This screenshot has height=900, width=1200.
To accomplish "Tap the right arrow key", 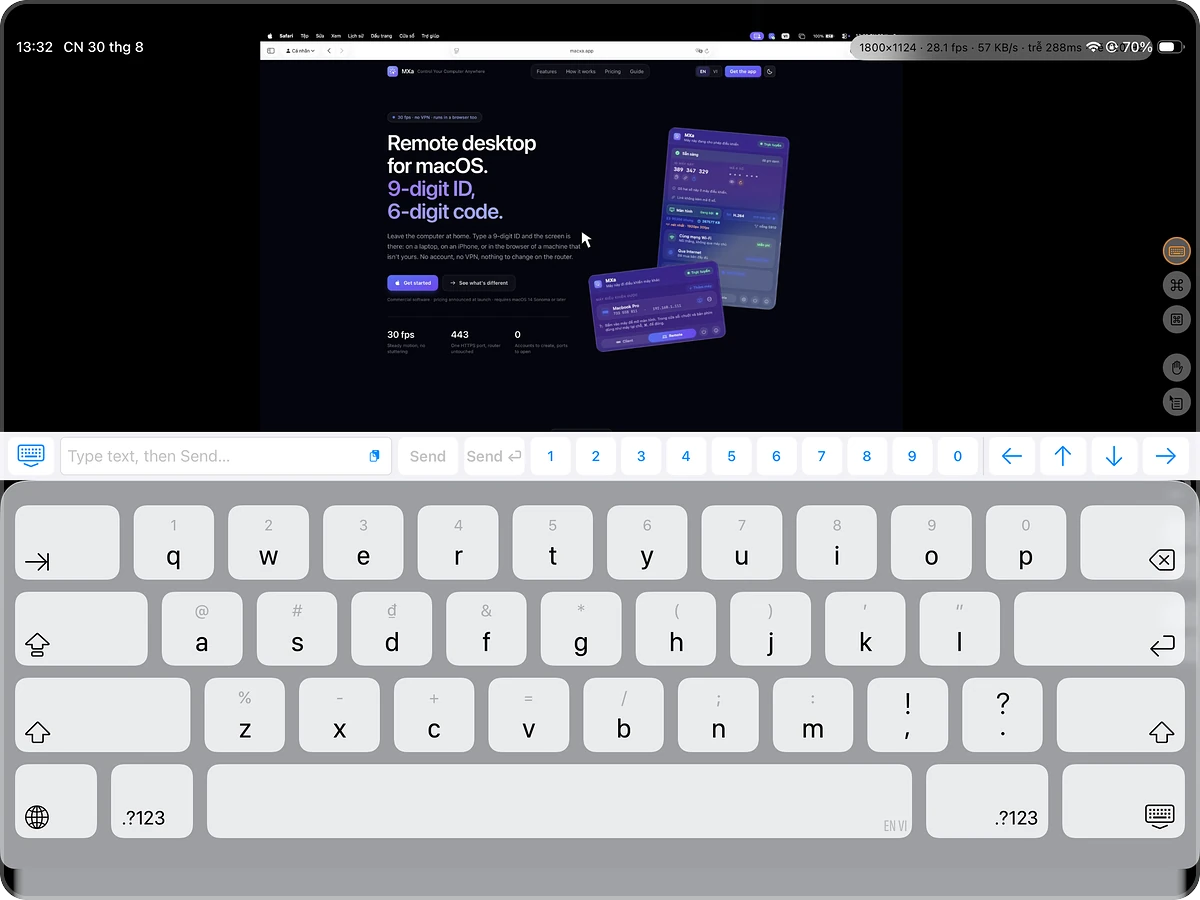I will [x=1165, y=456].
